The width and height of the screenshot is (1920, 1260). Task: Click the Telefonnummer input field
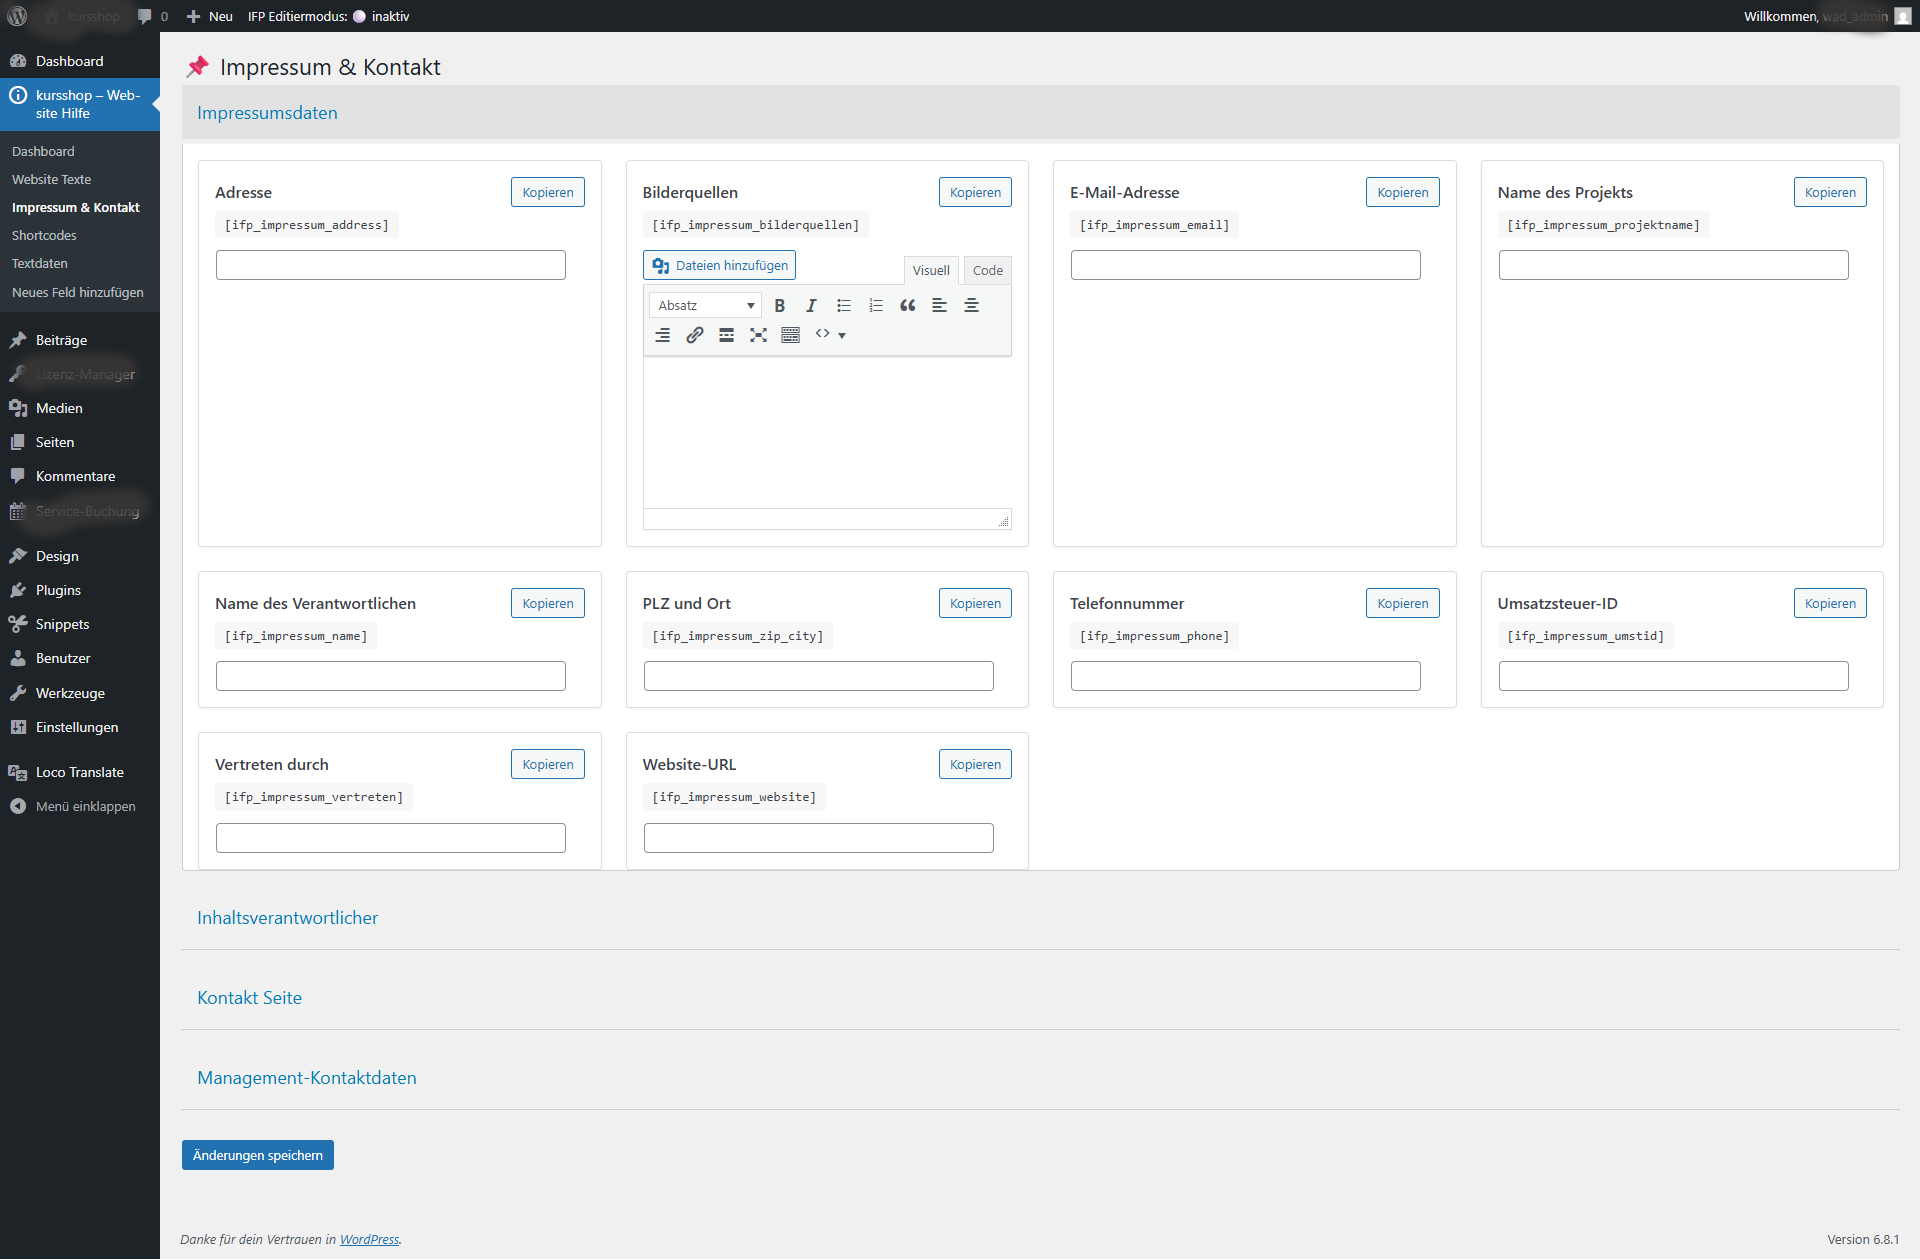[x=1245, y=677]
